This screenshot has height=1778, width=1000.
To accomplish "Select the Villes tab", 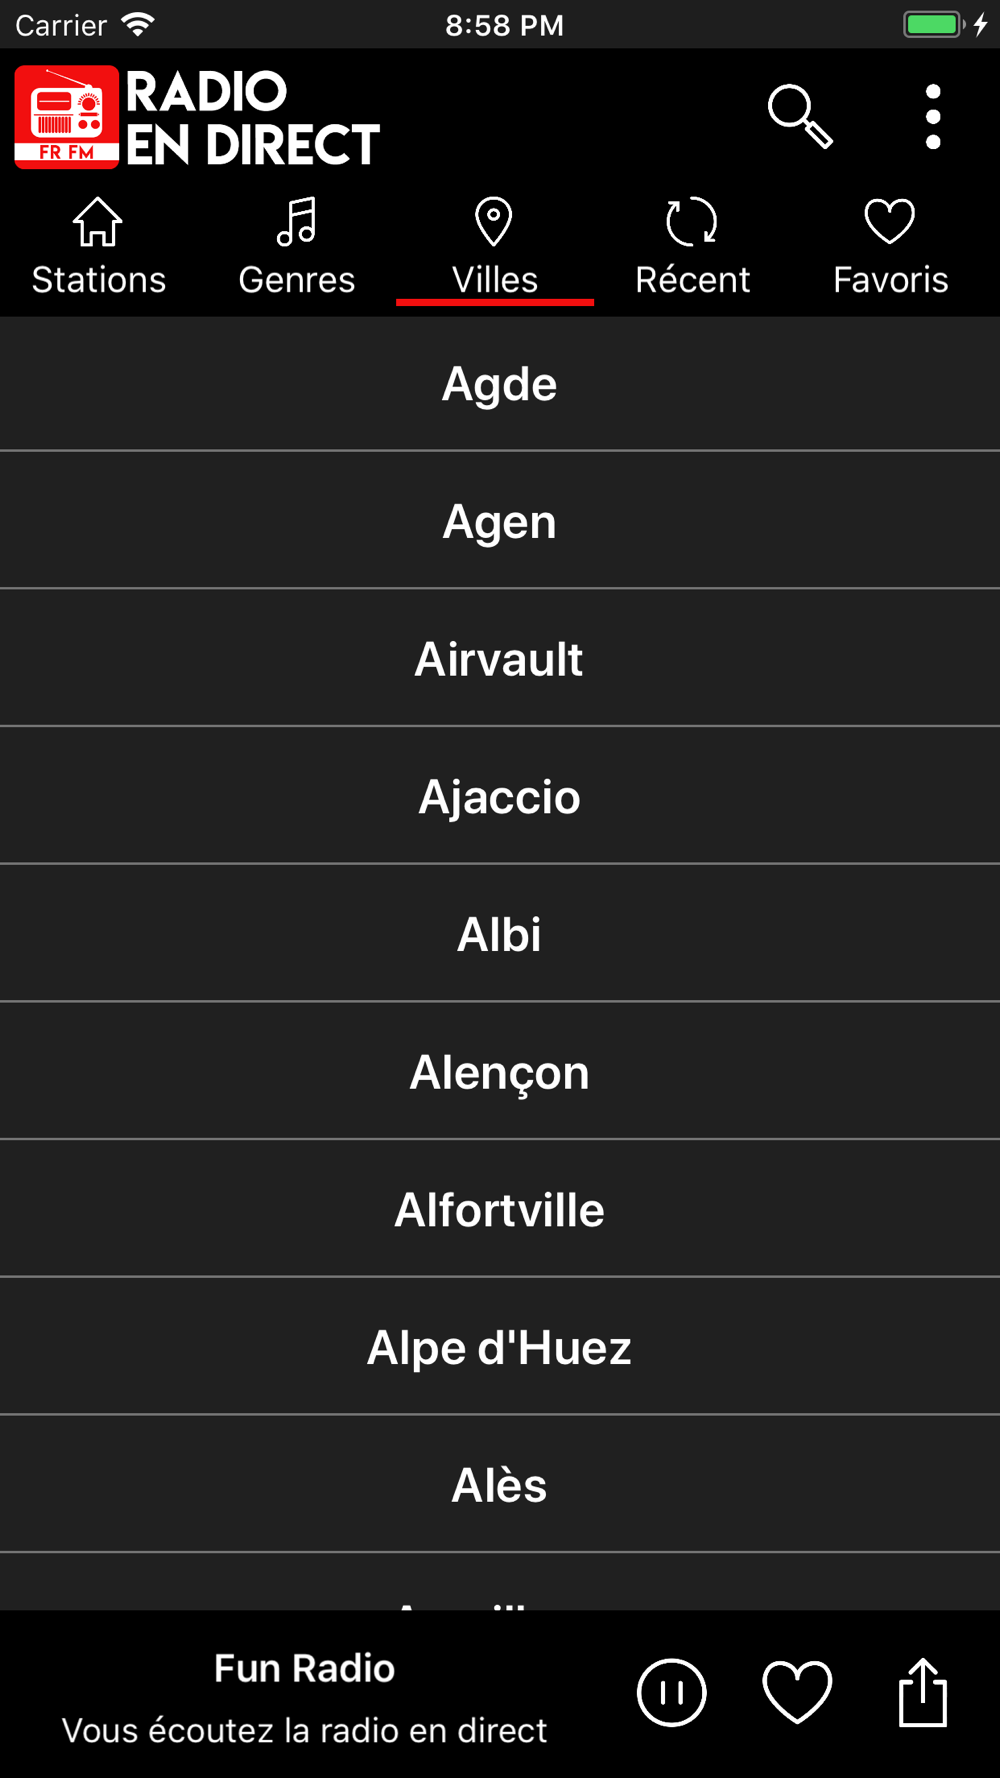I will pos(495,248).
